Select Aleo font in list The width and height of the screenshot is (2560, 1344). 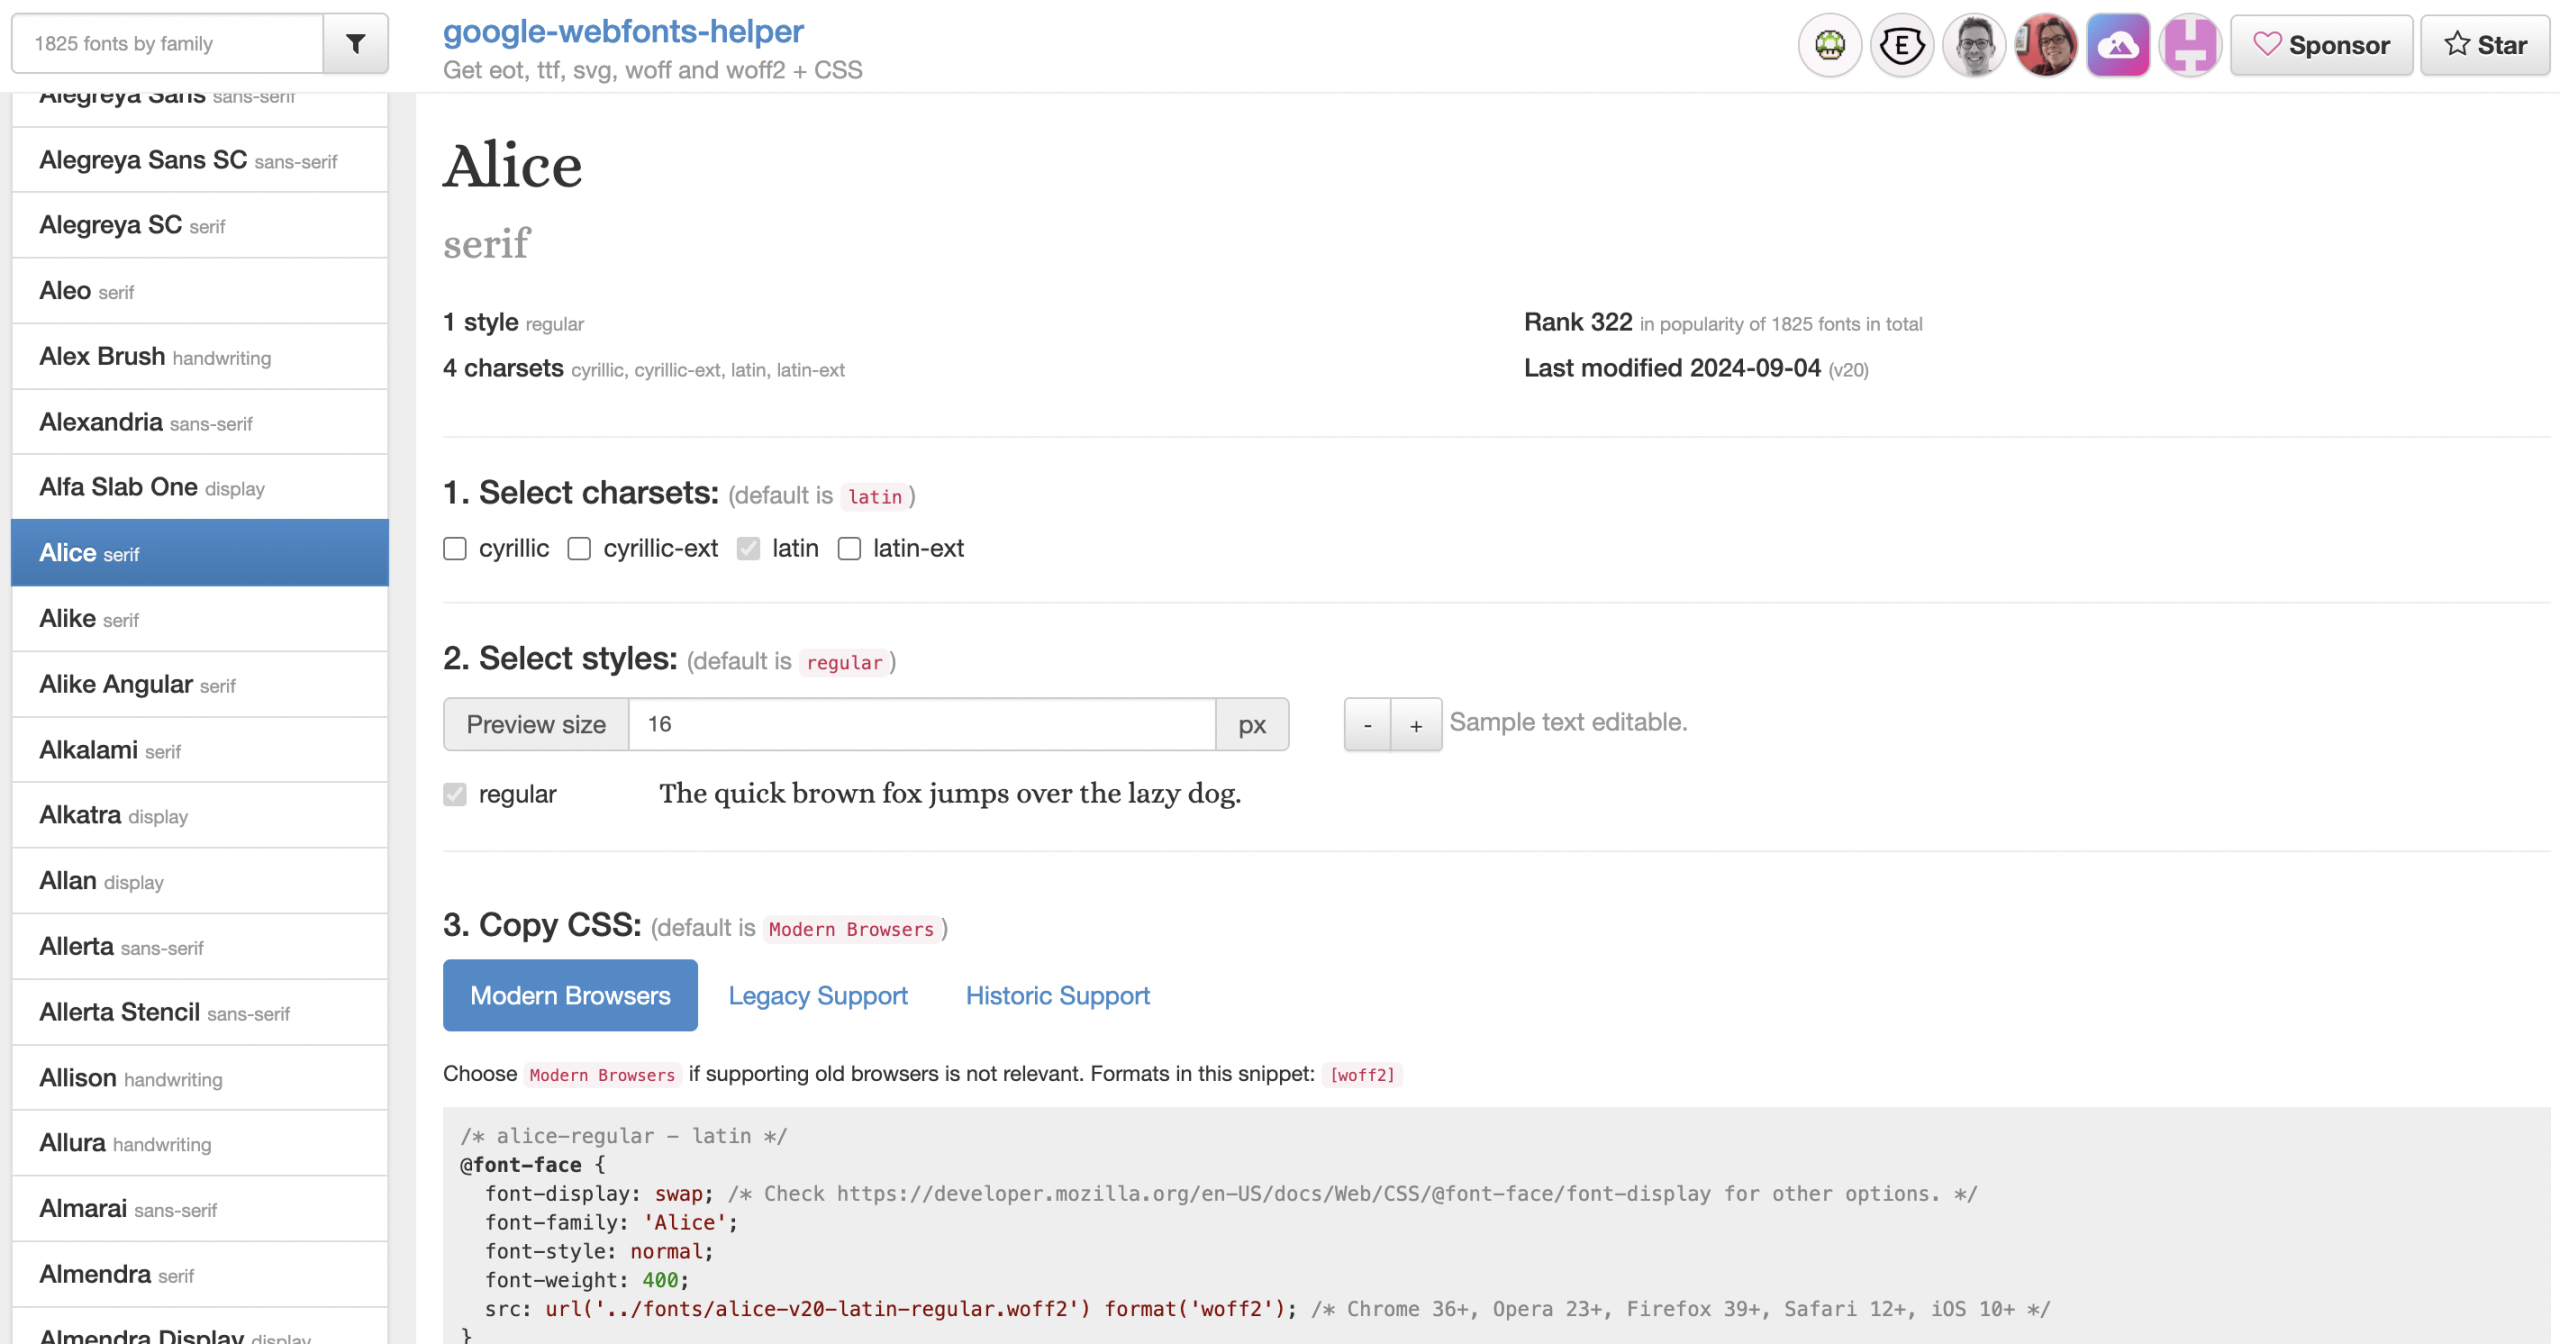tap(200, 291)
